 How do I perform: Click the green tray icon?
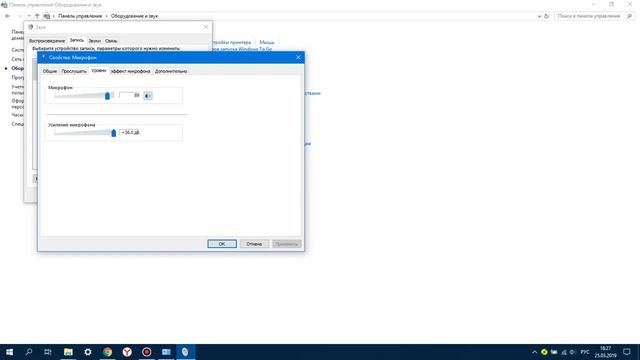tap(544, 352)
